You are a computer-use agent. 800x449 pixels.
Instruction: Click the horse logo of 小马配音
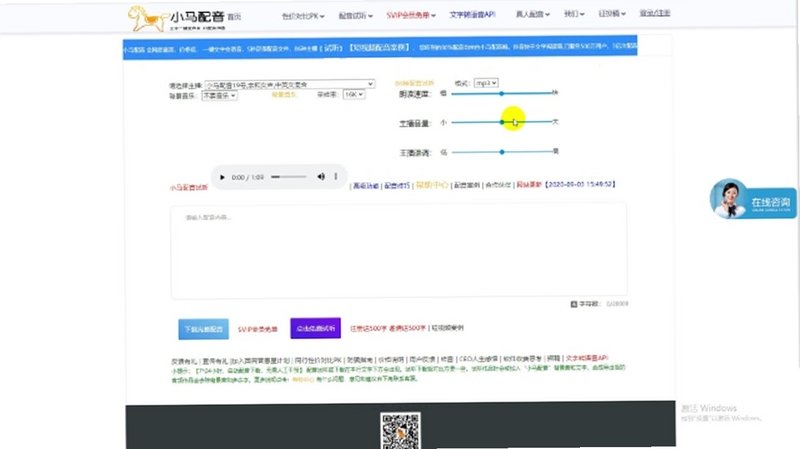[x=147, y=18]
